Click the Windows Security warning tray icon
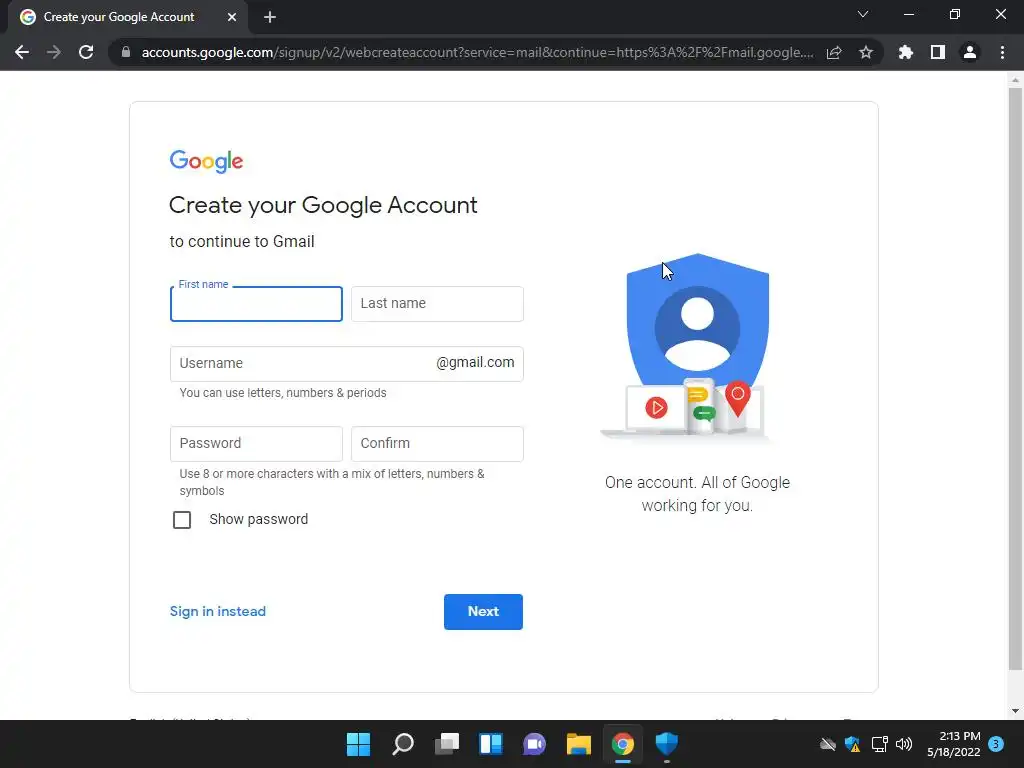This screenshot has width=1024, height=768. tap(852, 744)
